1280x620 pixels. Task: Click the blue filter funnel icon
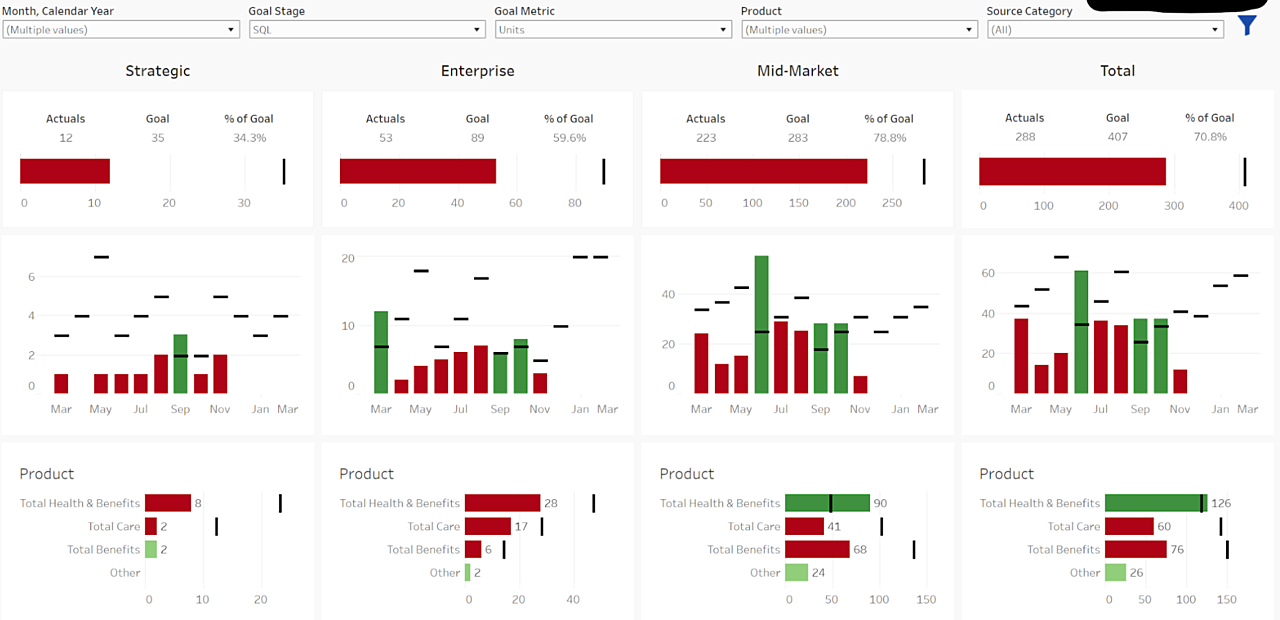click(1246, 26)
